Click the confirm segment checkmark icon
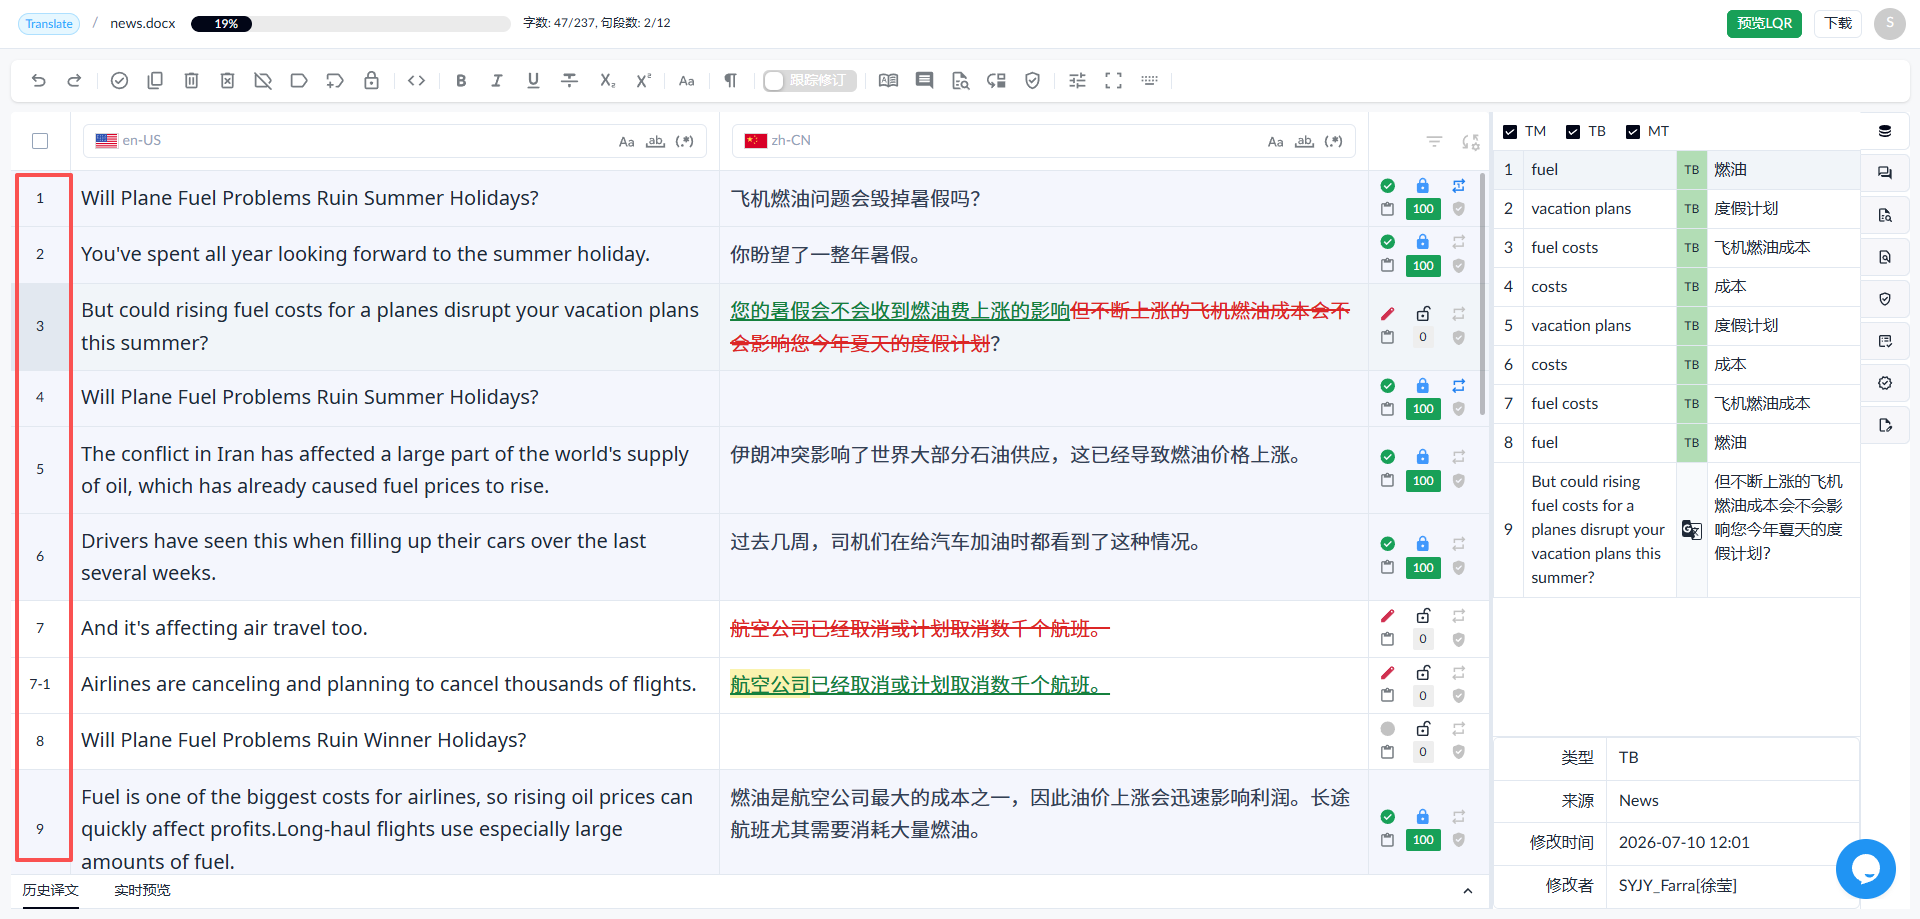Image resolution: width=1920 pixels, height=919 pixels. [x=119, y=81]
